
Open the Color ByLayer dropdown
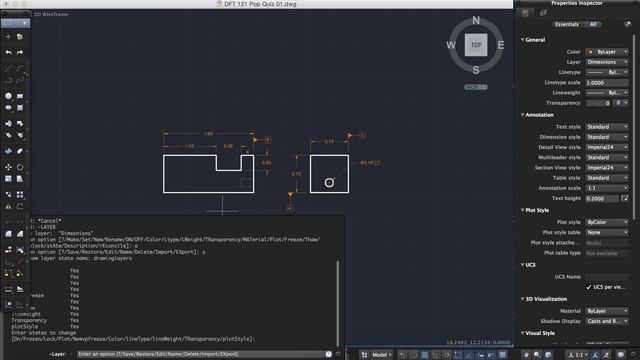607,52
